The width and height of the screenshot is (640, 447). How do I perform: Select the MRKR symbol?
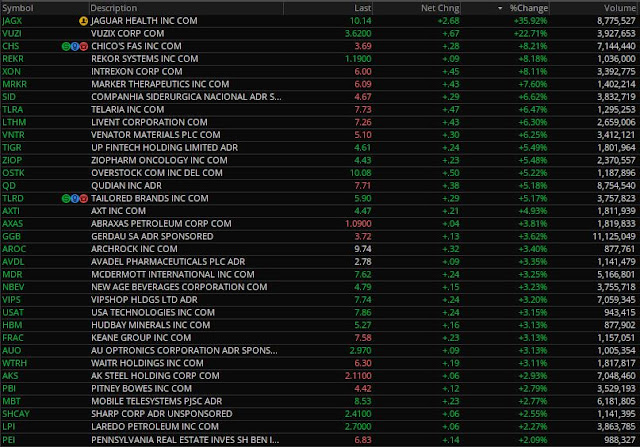(14, 84)
